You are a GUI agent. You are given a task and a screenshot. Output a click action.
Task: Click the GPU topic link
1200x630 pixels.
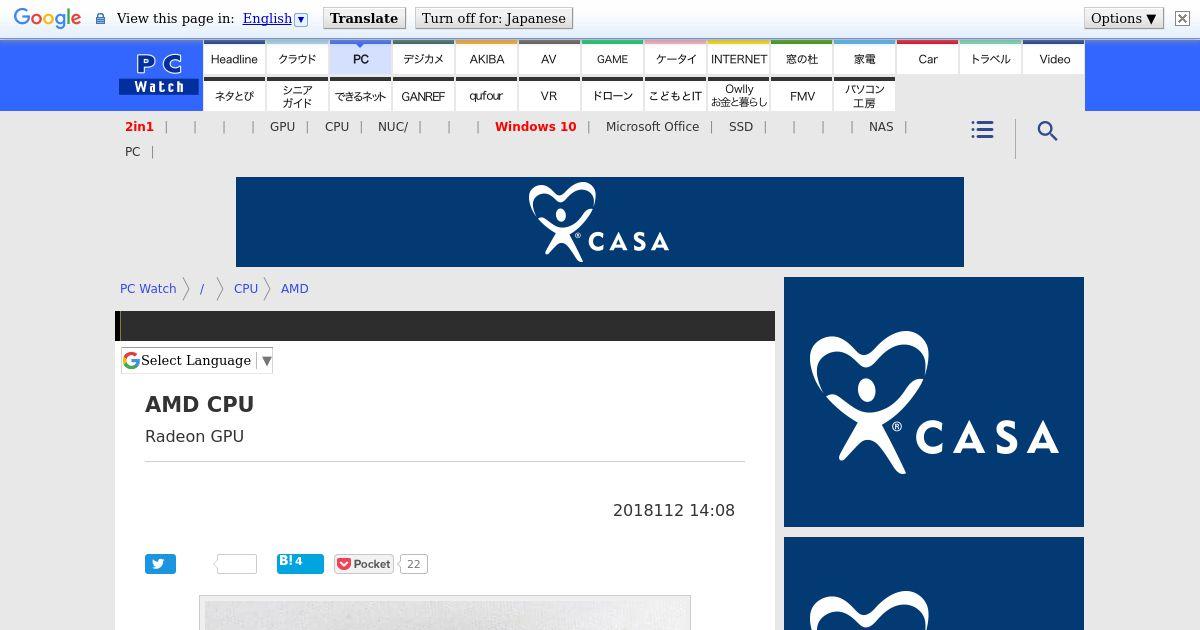[x=282, y=127]
